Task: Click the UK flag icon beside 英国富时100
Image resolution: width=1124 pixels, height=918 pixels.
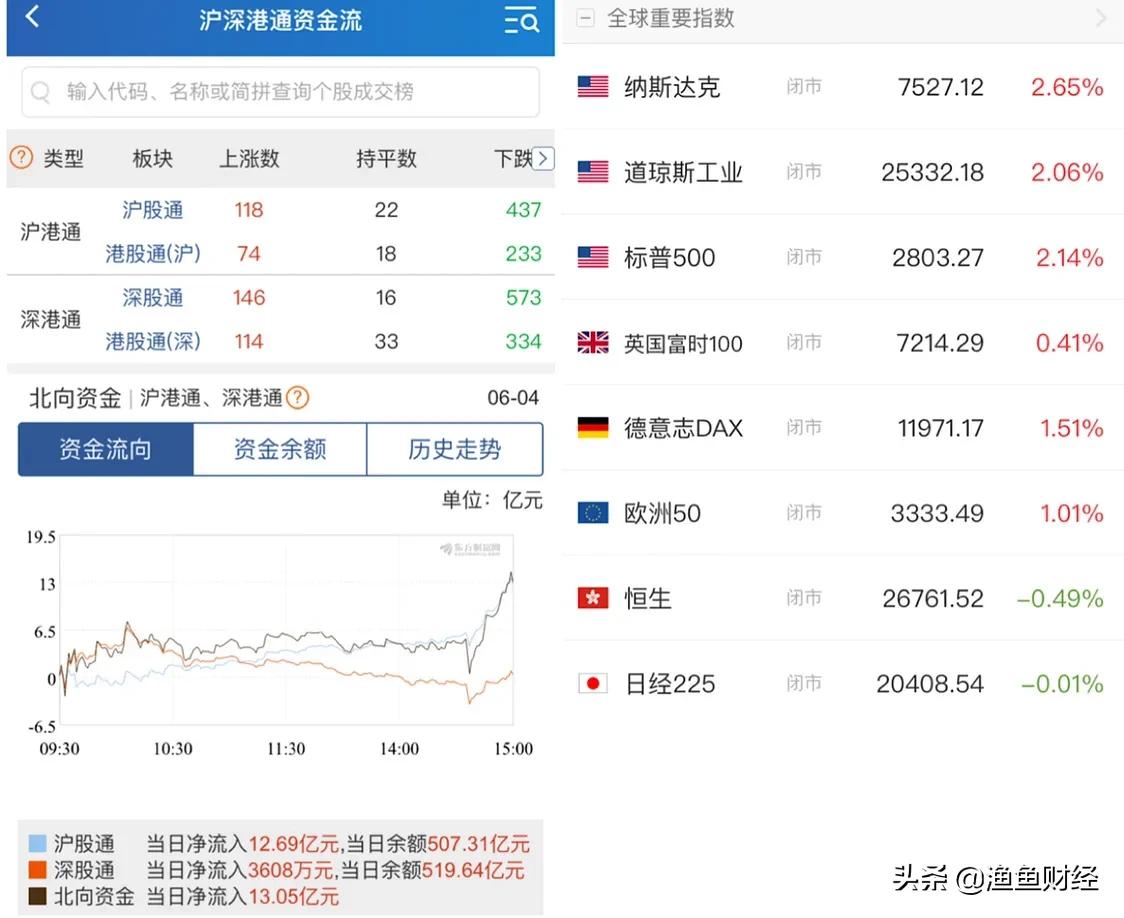Action: point(593,342)
